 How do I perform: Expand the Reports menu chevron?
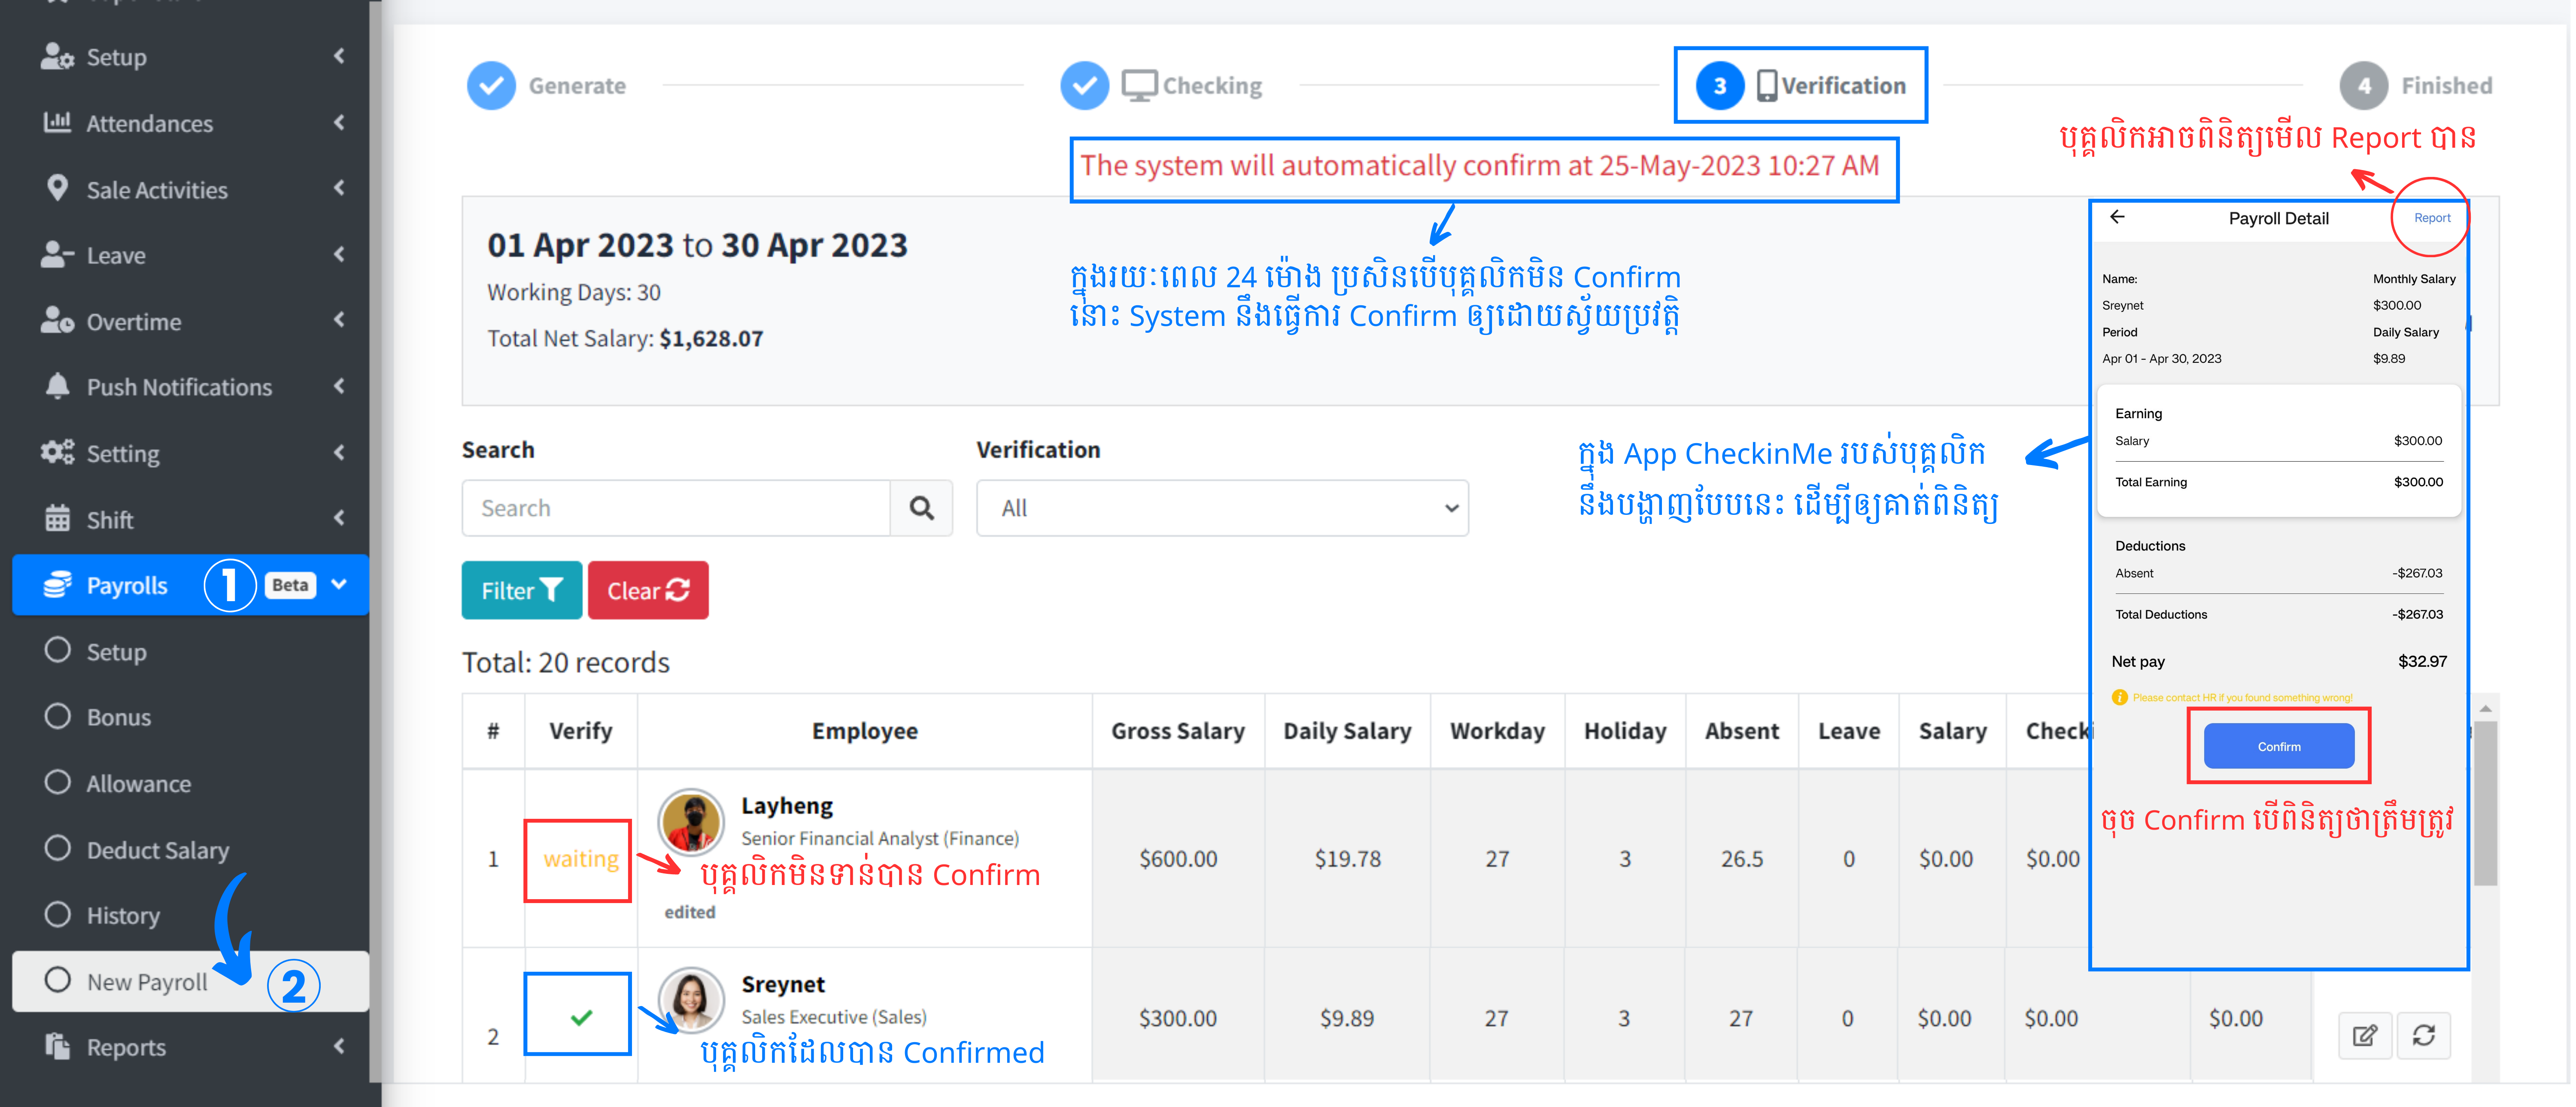339,1046
